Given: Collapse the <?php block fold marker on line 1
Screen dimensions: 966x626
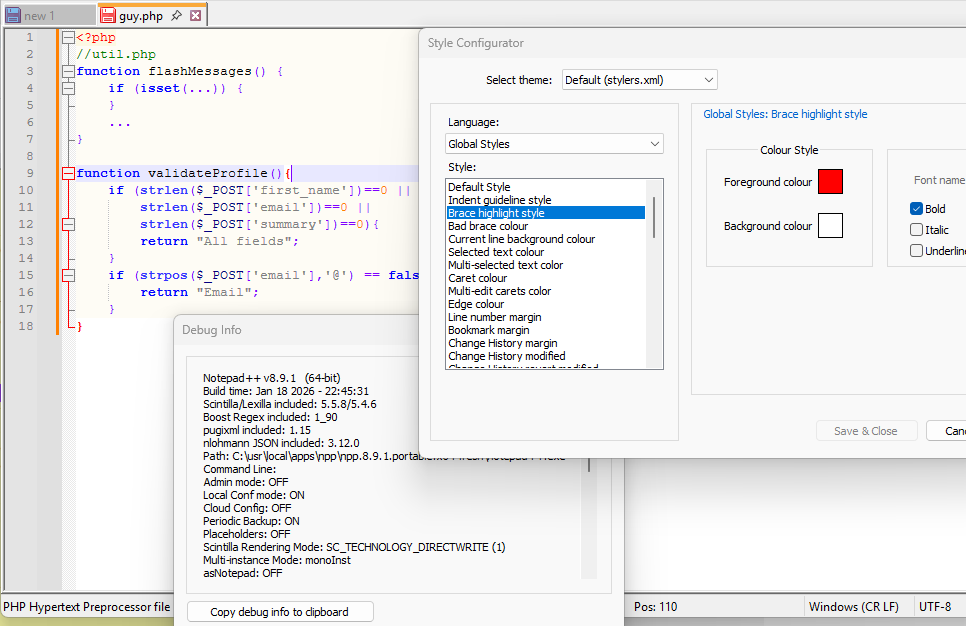Looking at the screenshot, I should (68, 38).
